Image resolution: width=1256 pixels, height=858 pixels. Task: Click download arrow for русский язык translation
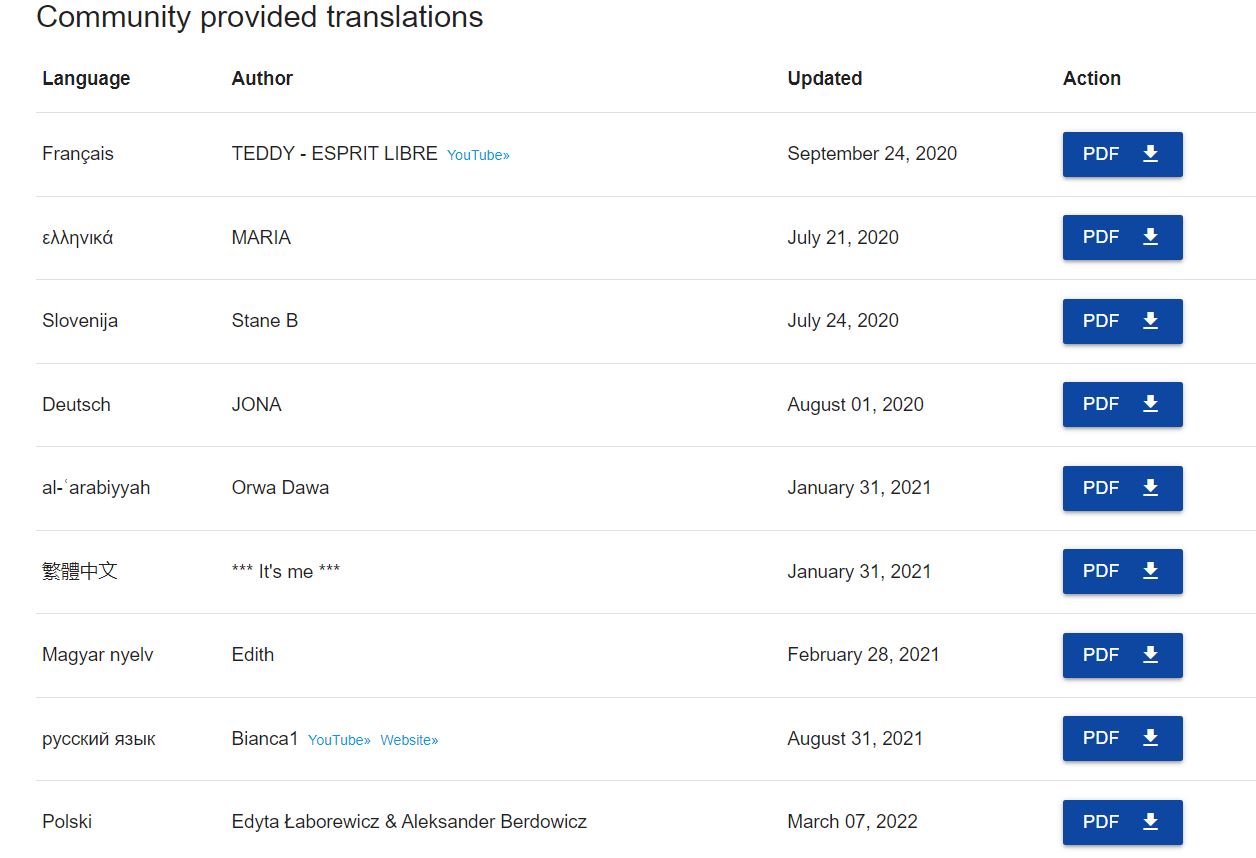pyautogui.click(x=1150, y=738)
